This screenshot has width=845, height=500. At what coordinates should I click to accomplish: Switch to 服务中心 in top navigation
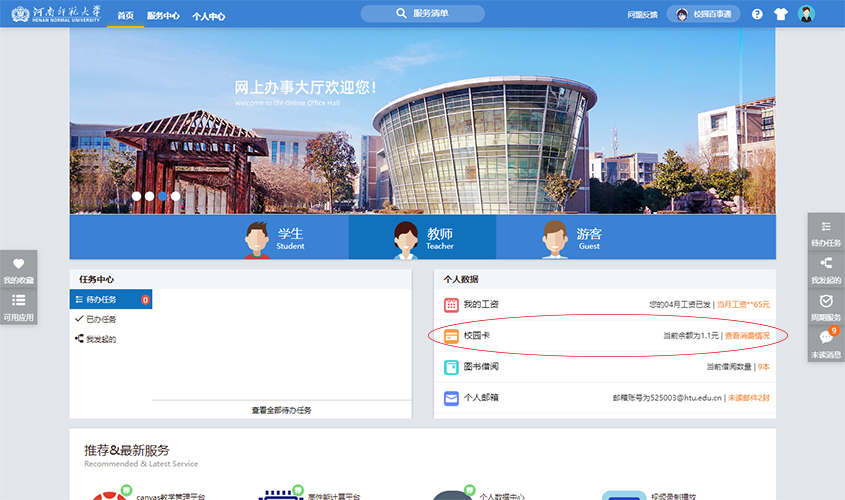163,16
